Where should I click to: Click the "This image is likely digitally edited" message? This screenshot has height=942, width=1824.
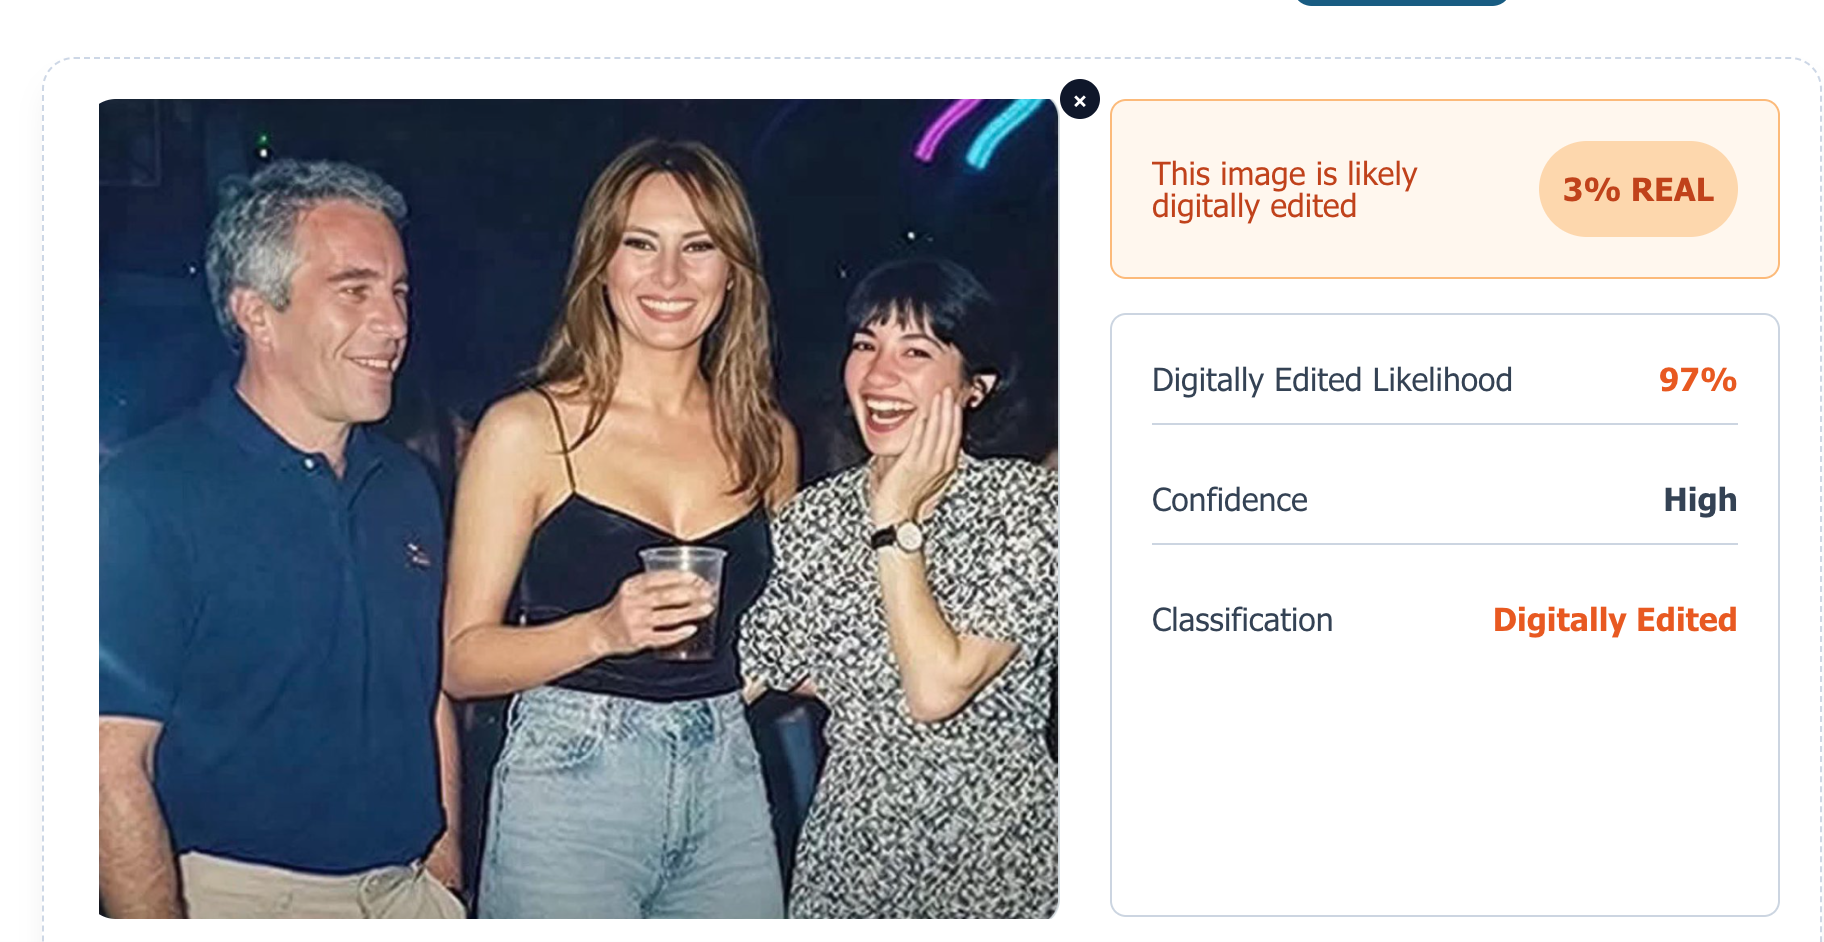[1284, 189]
